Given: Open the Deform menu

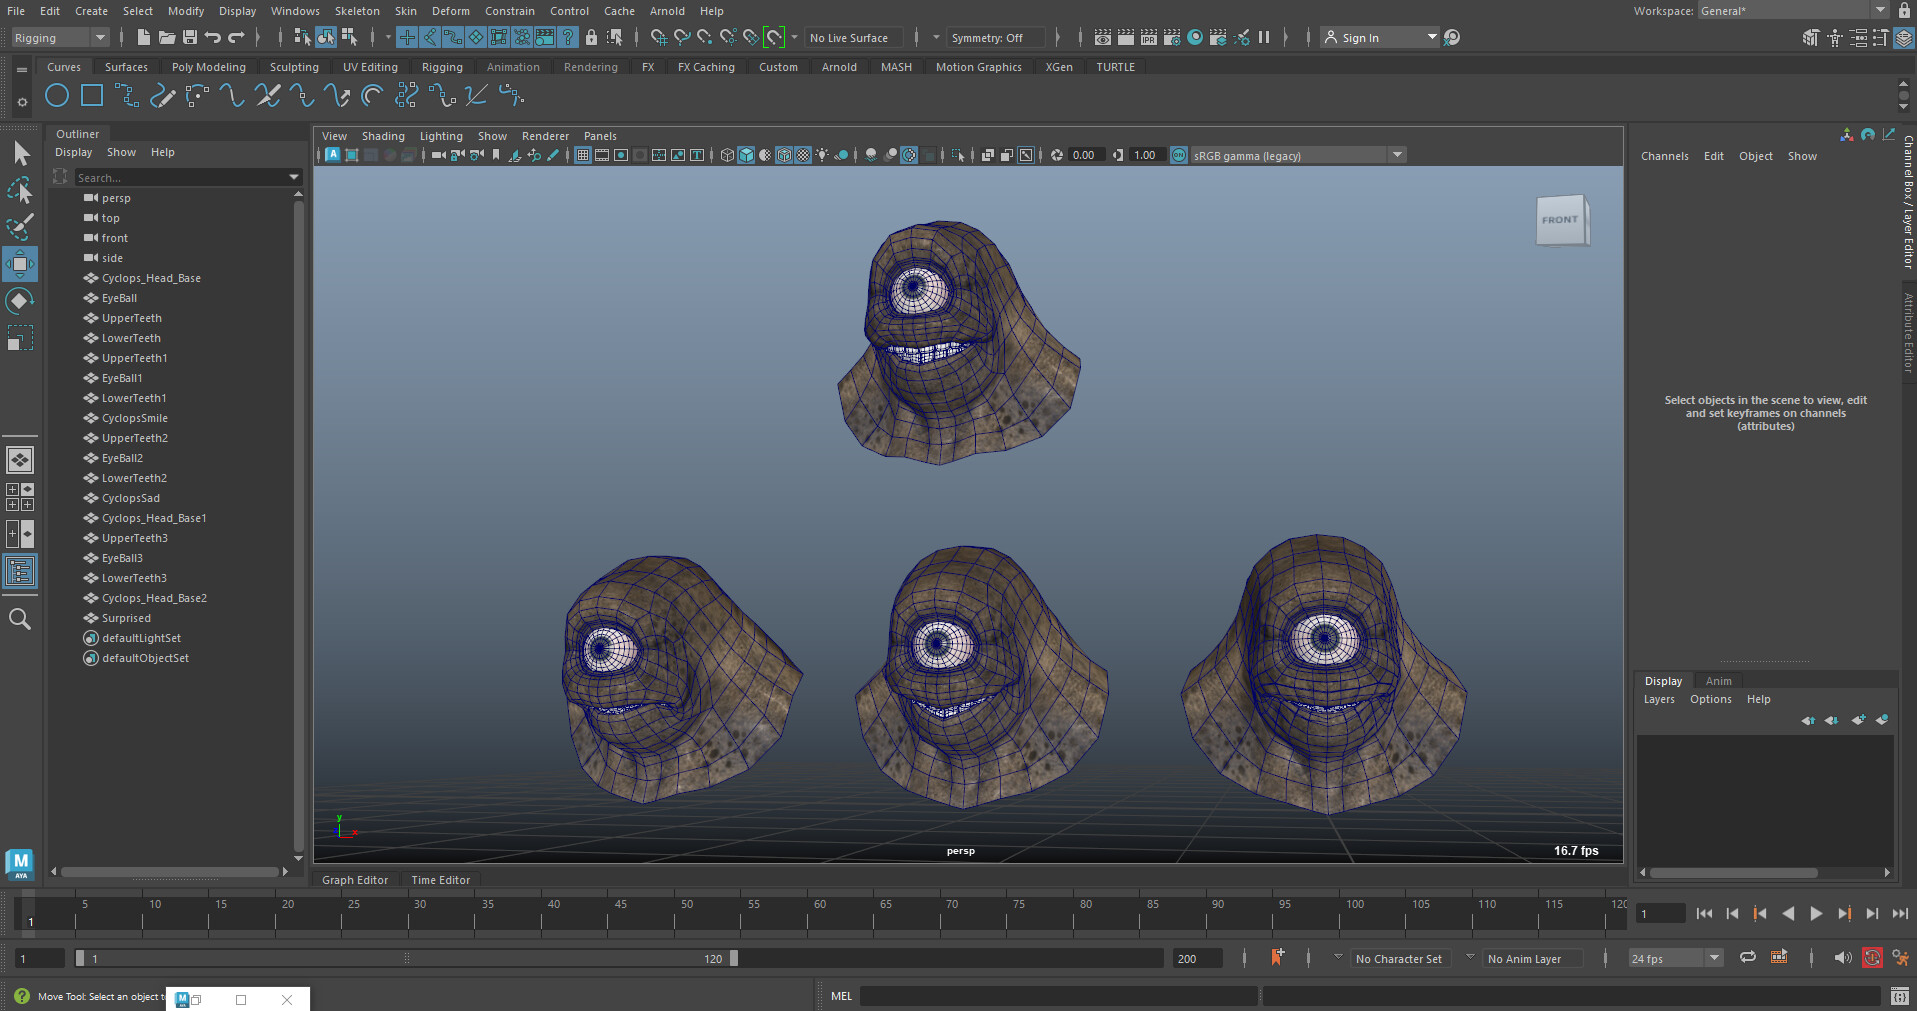Looking at the screenshot, I should [450, 11].
